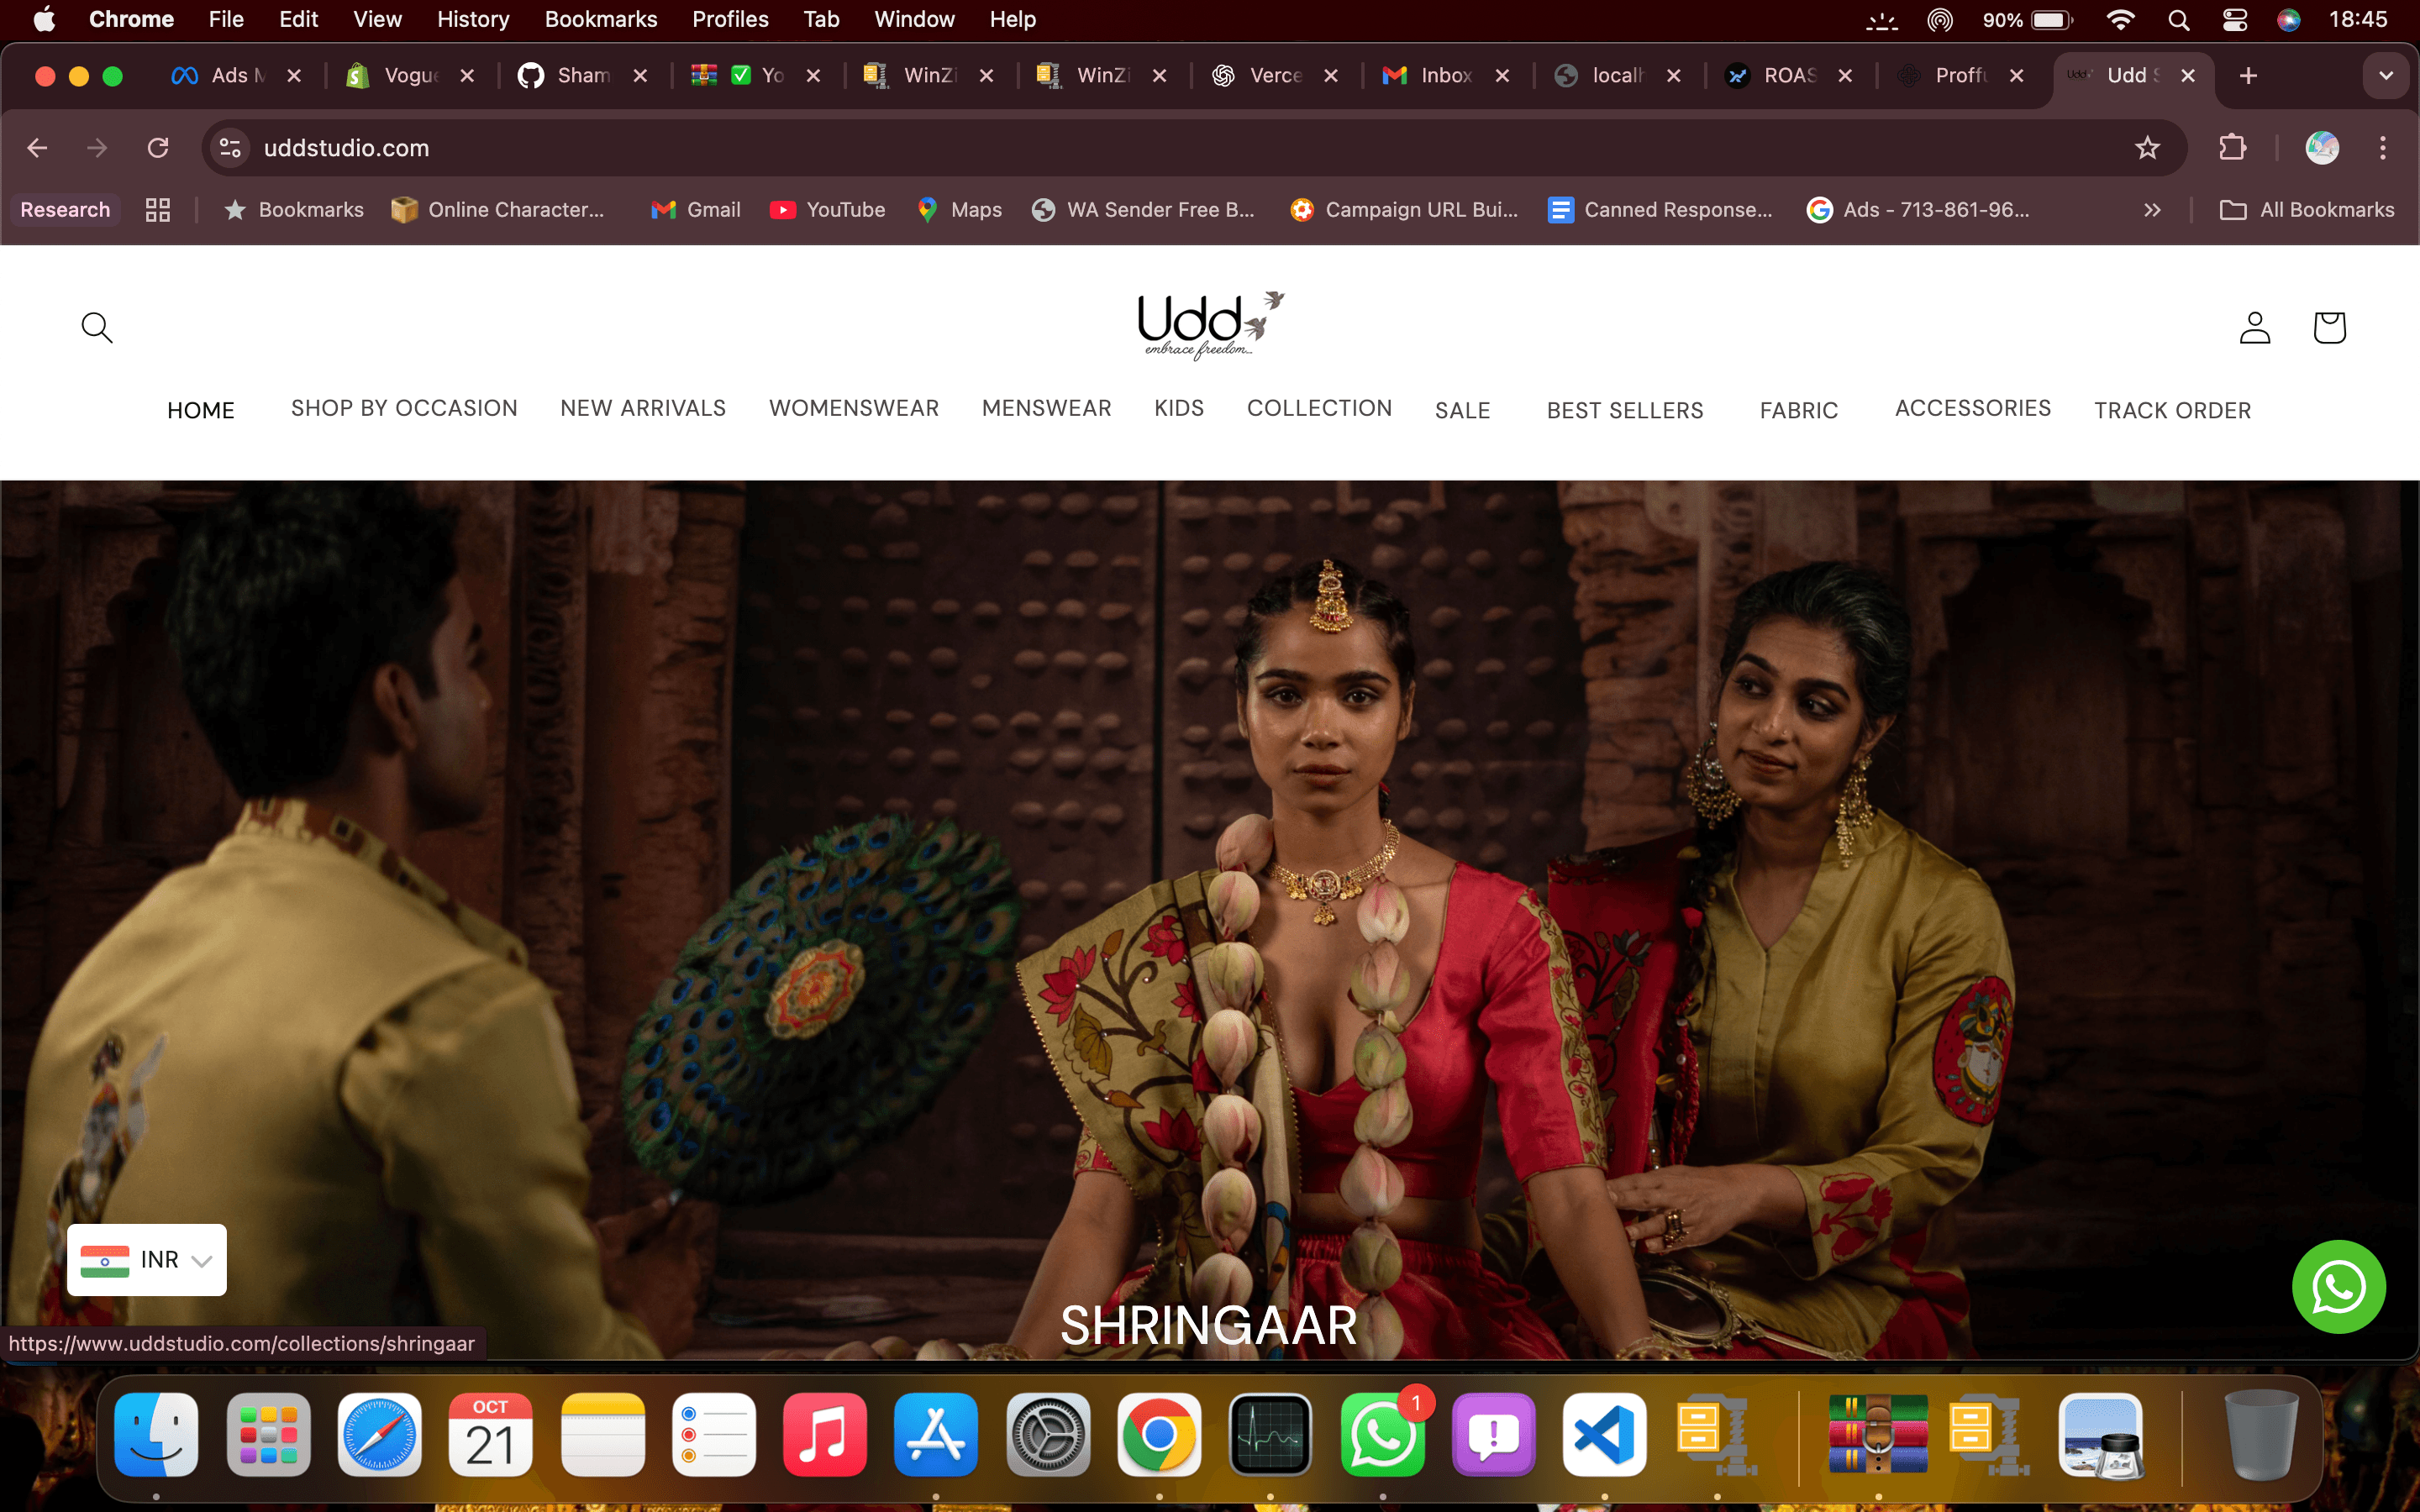Bookmark this page with star icon
2420x1512 pixels.
2147,148
